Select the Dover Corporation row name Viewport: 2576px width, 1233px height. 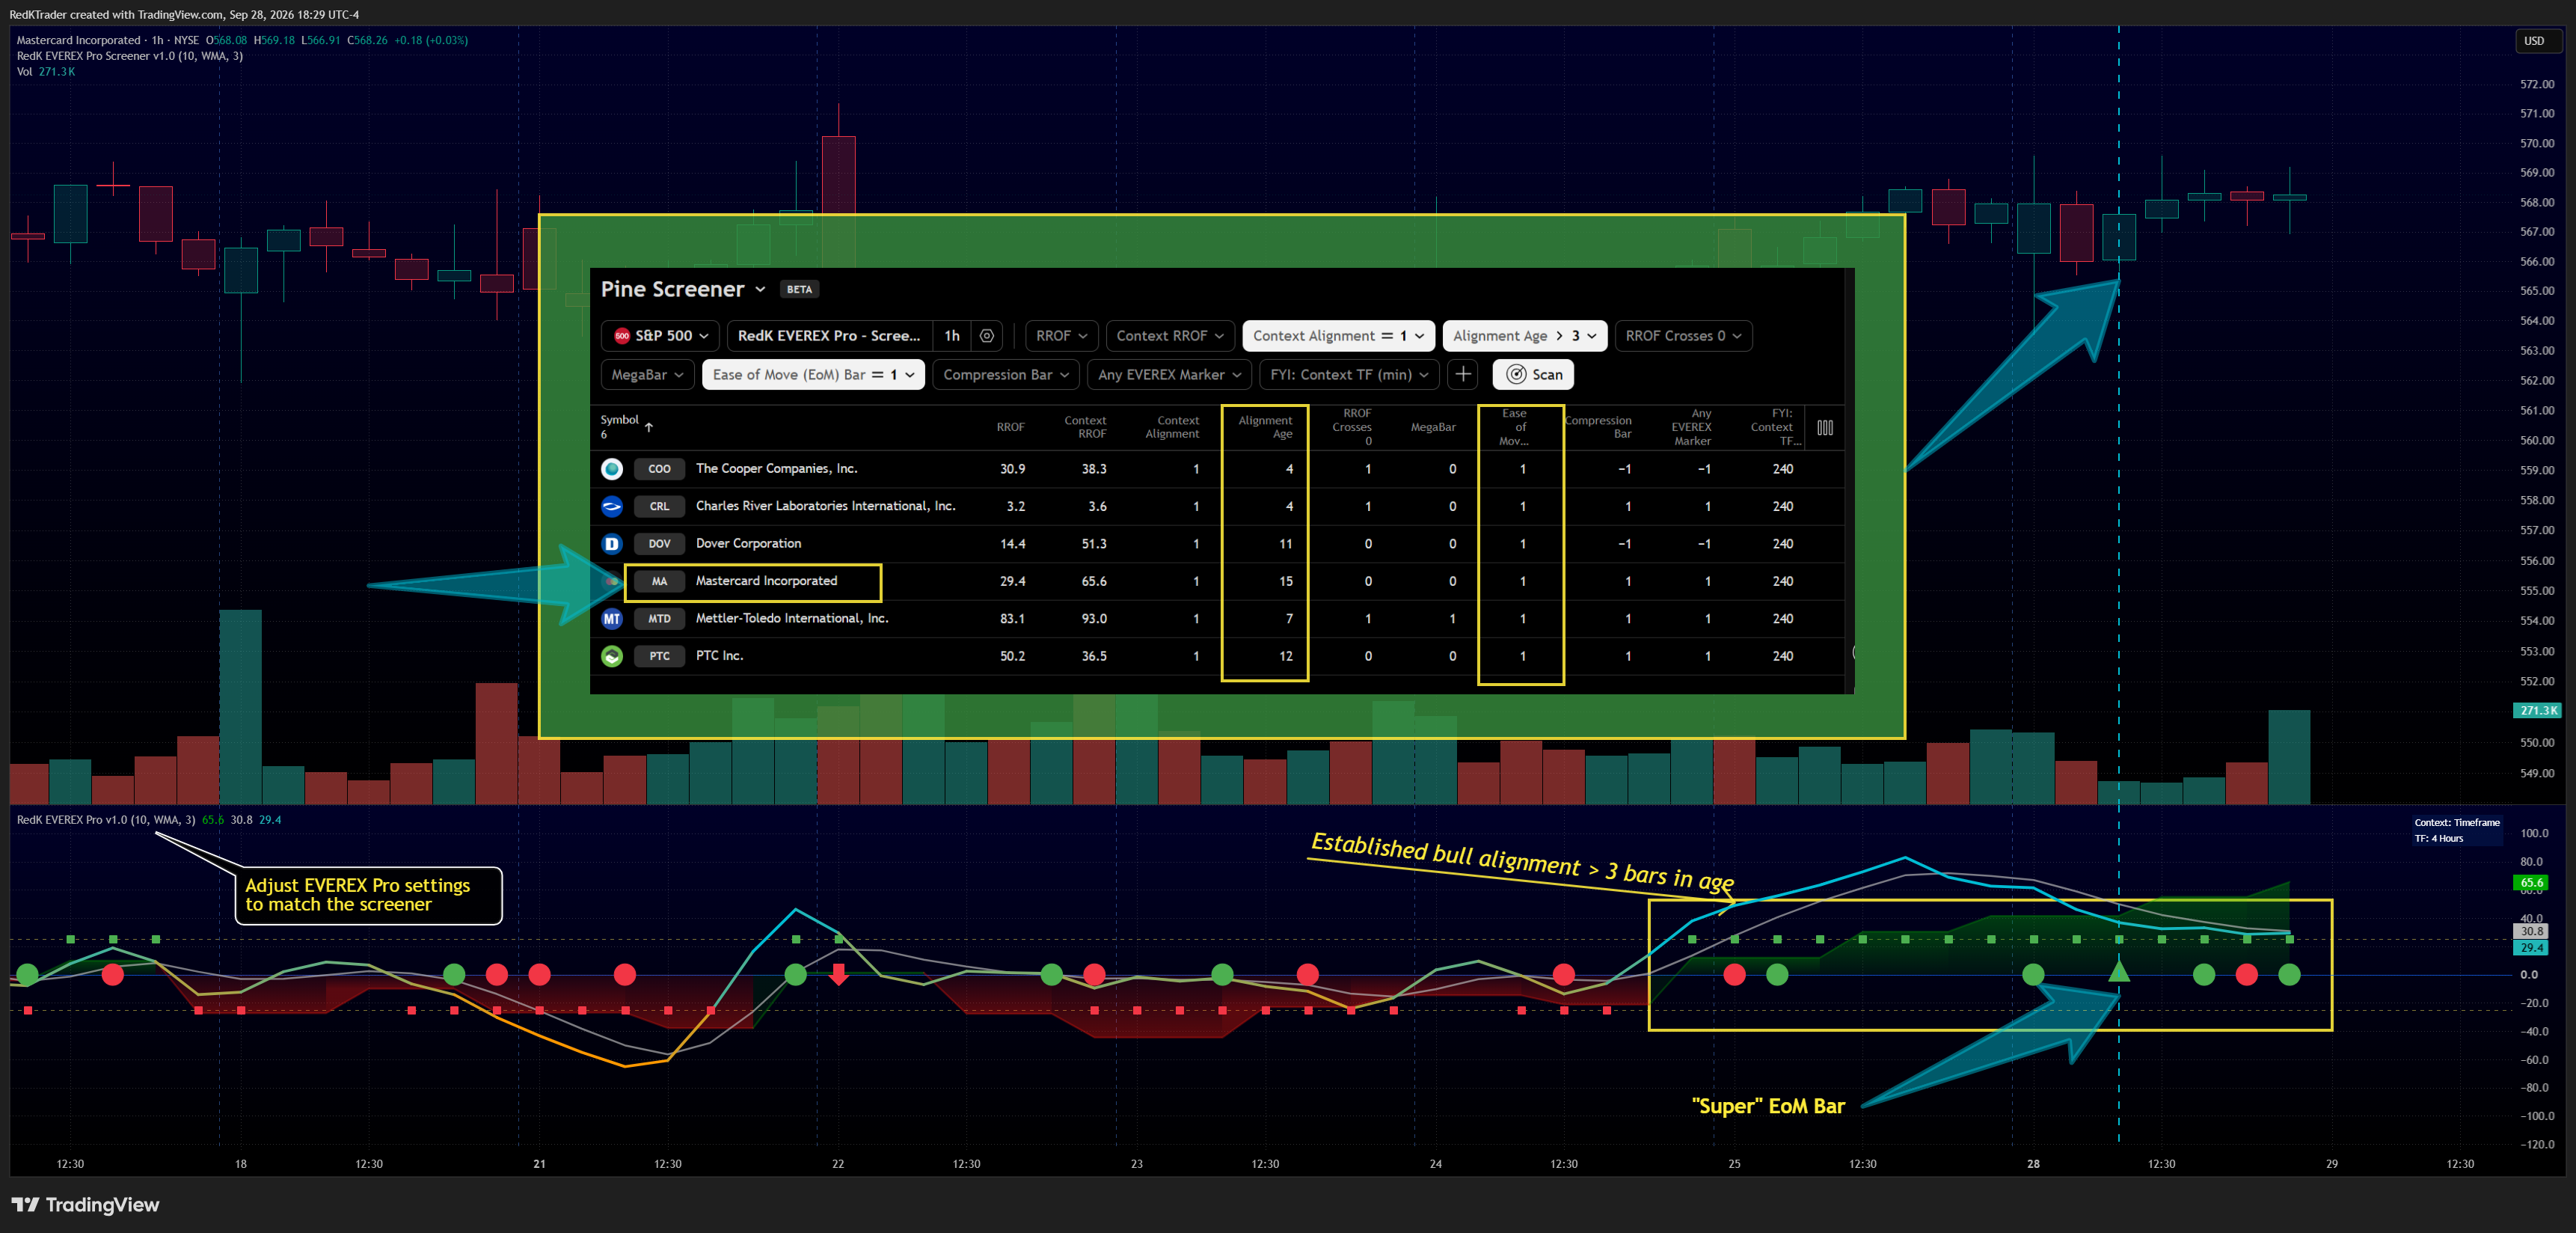point(748,544)
